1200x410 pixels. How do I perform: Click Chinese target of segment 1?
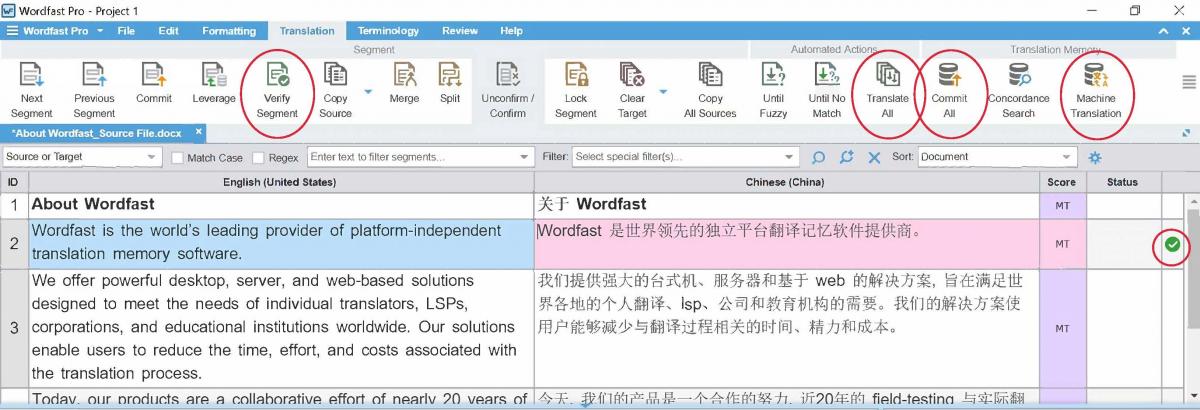592,204
